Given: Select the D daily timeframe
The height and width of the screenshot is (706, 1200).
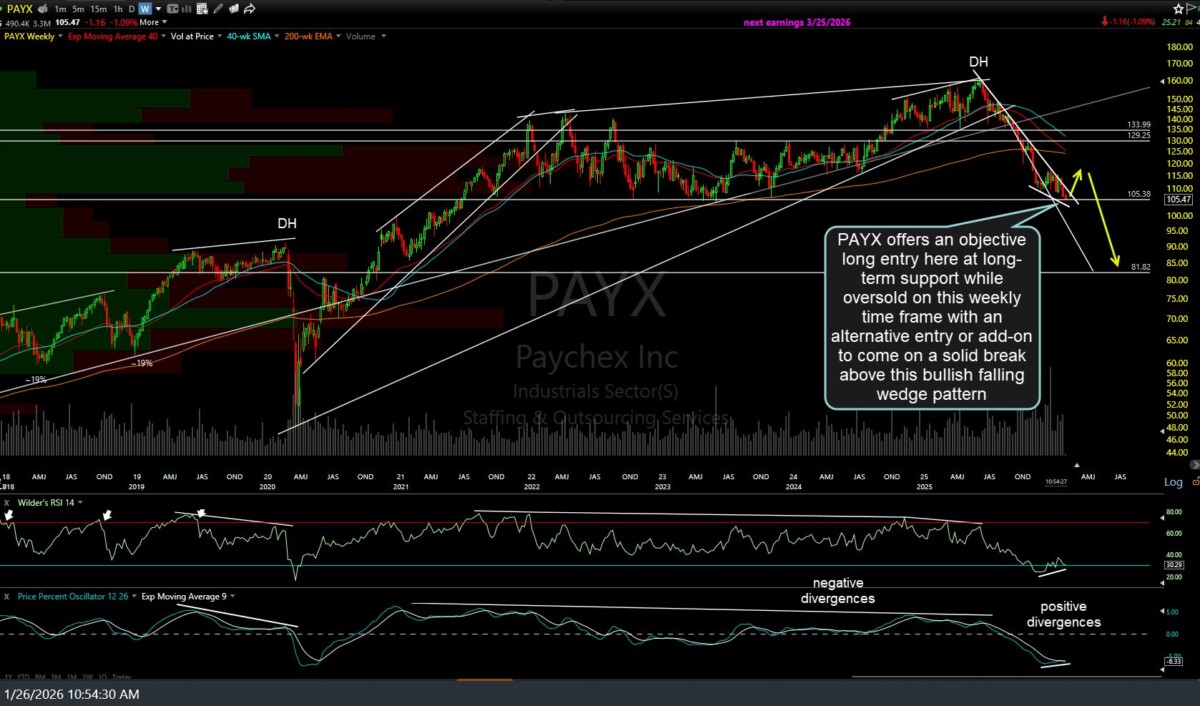Looking at the screenshot, I should (132, 9).
